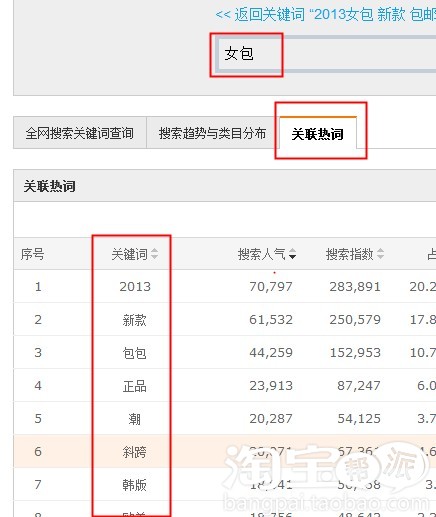
Task: Sort by 搜索人气 column arrow icon
Action: [292, 254]
